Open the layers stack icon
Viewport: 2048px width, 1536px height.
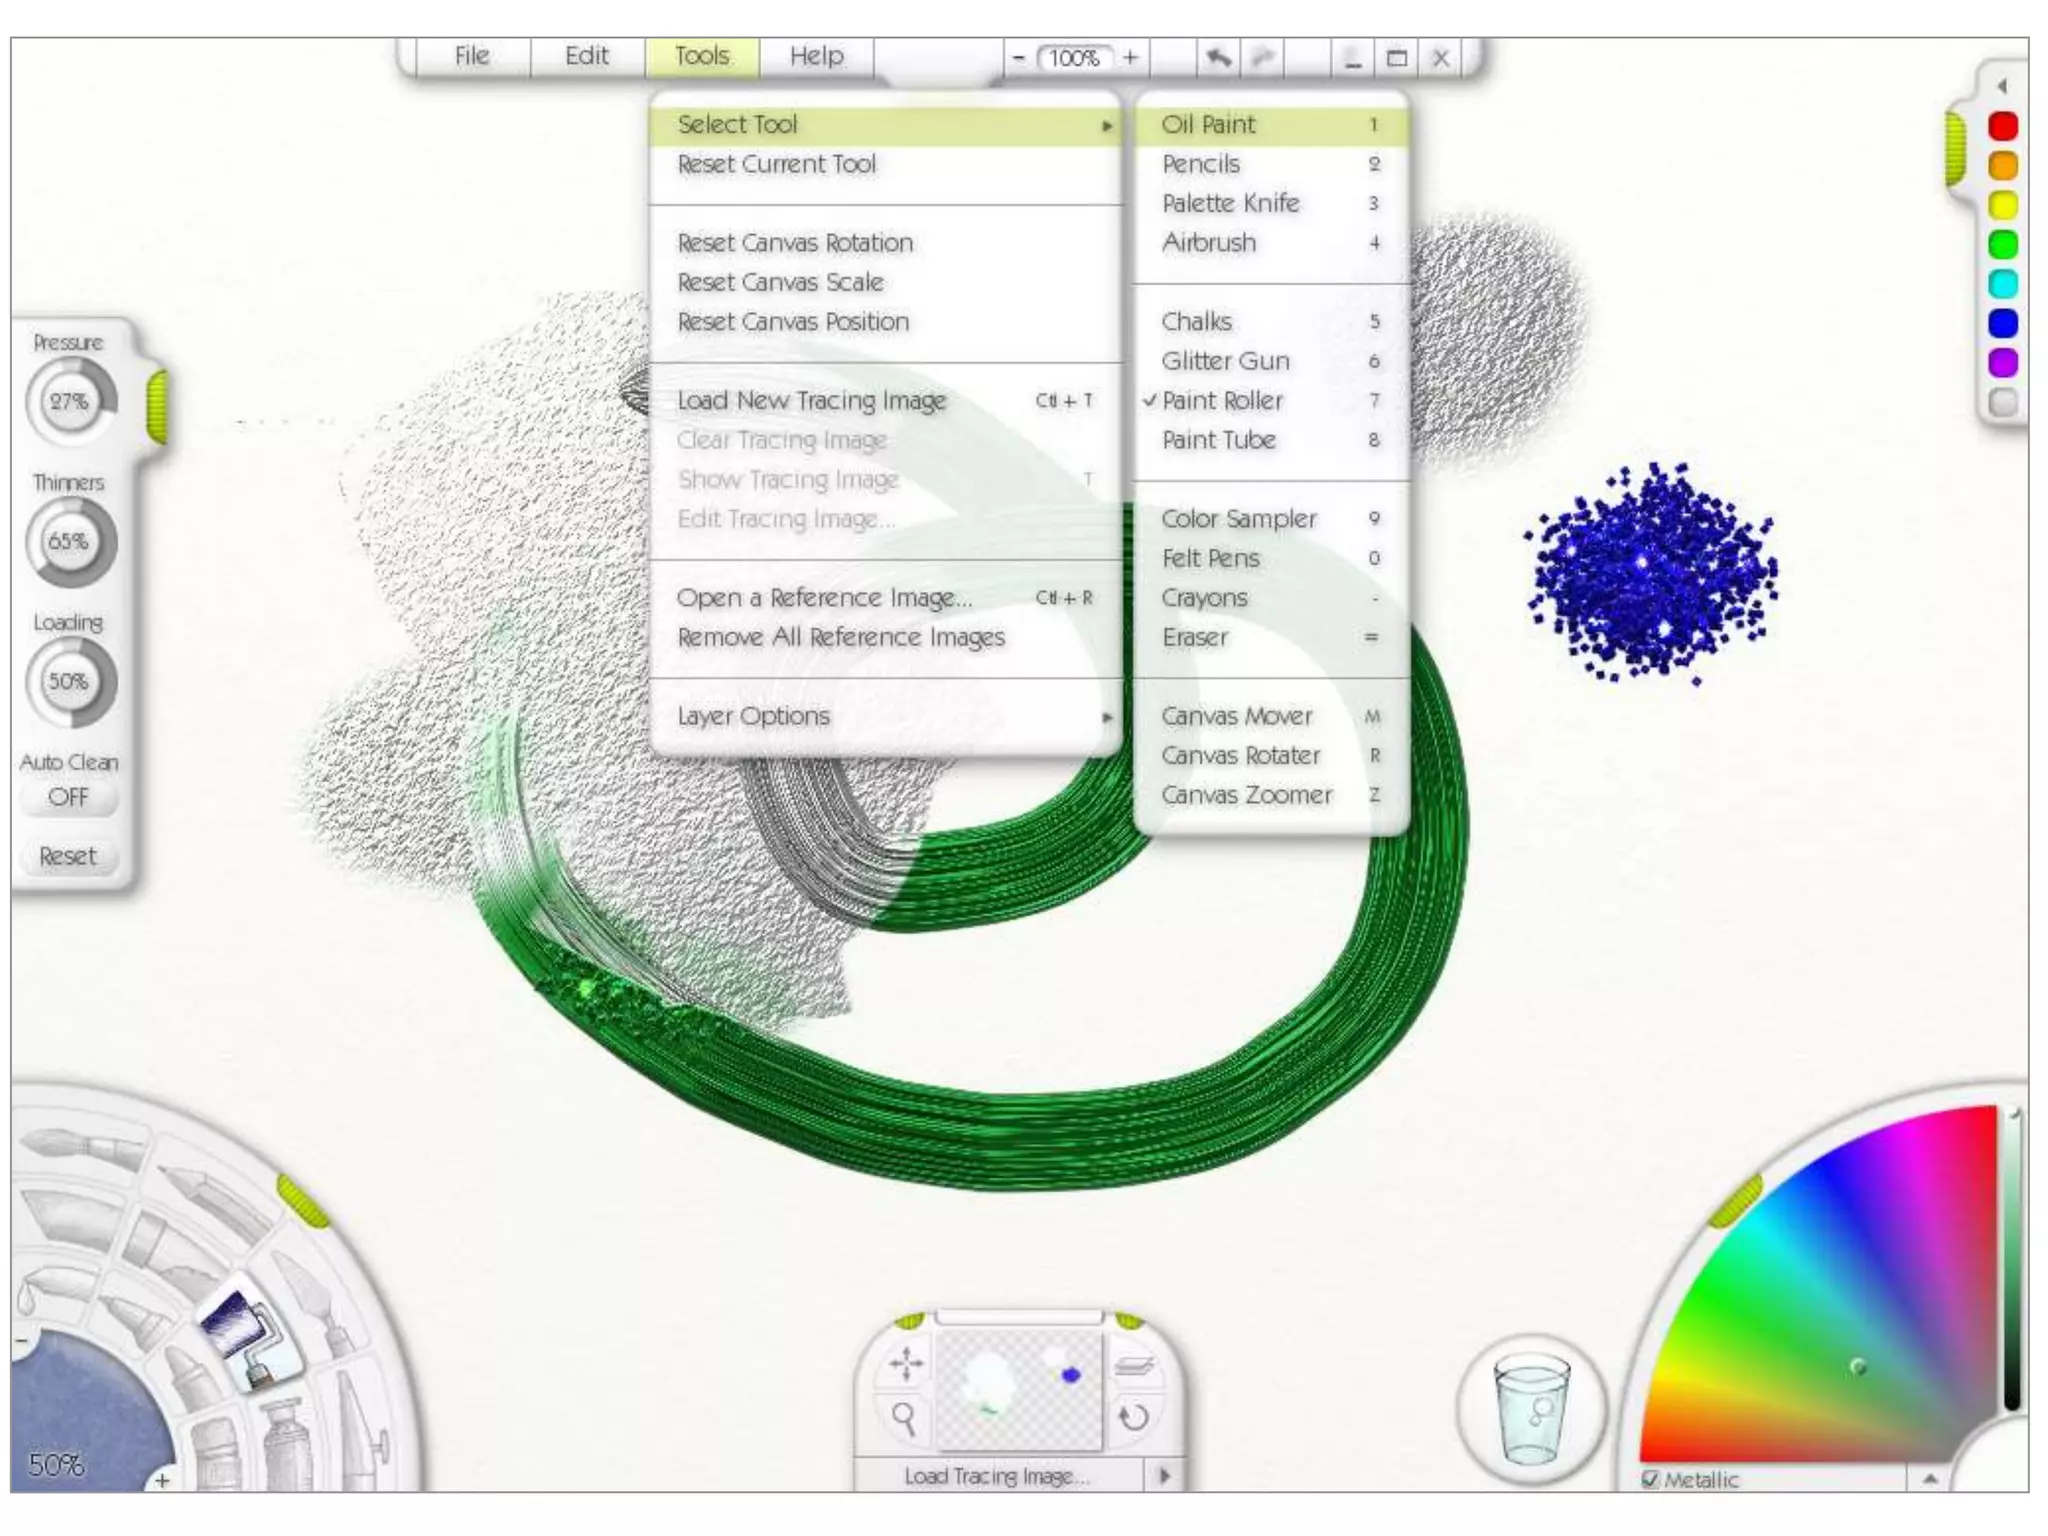(1134, 1364)
